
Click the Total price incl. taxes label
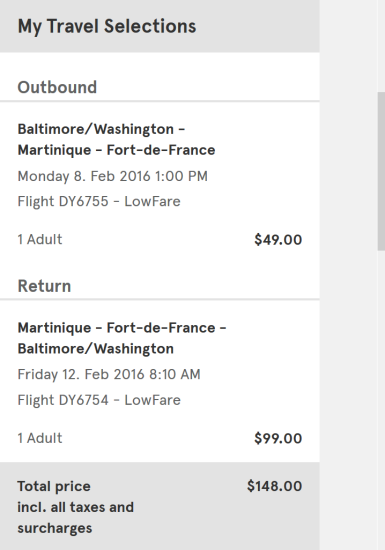tap(75, 507)
